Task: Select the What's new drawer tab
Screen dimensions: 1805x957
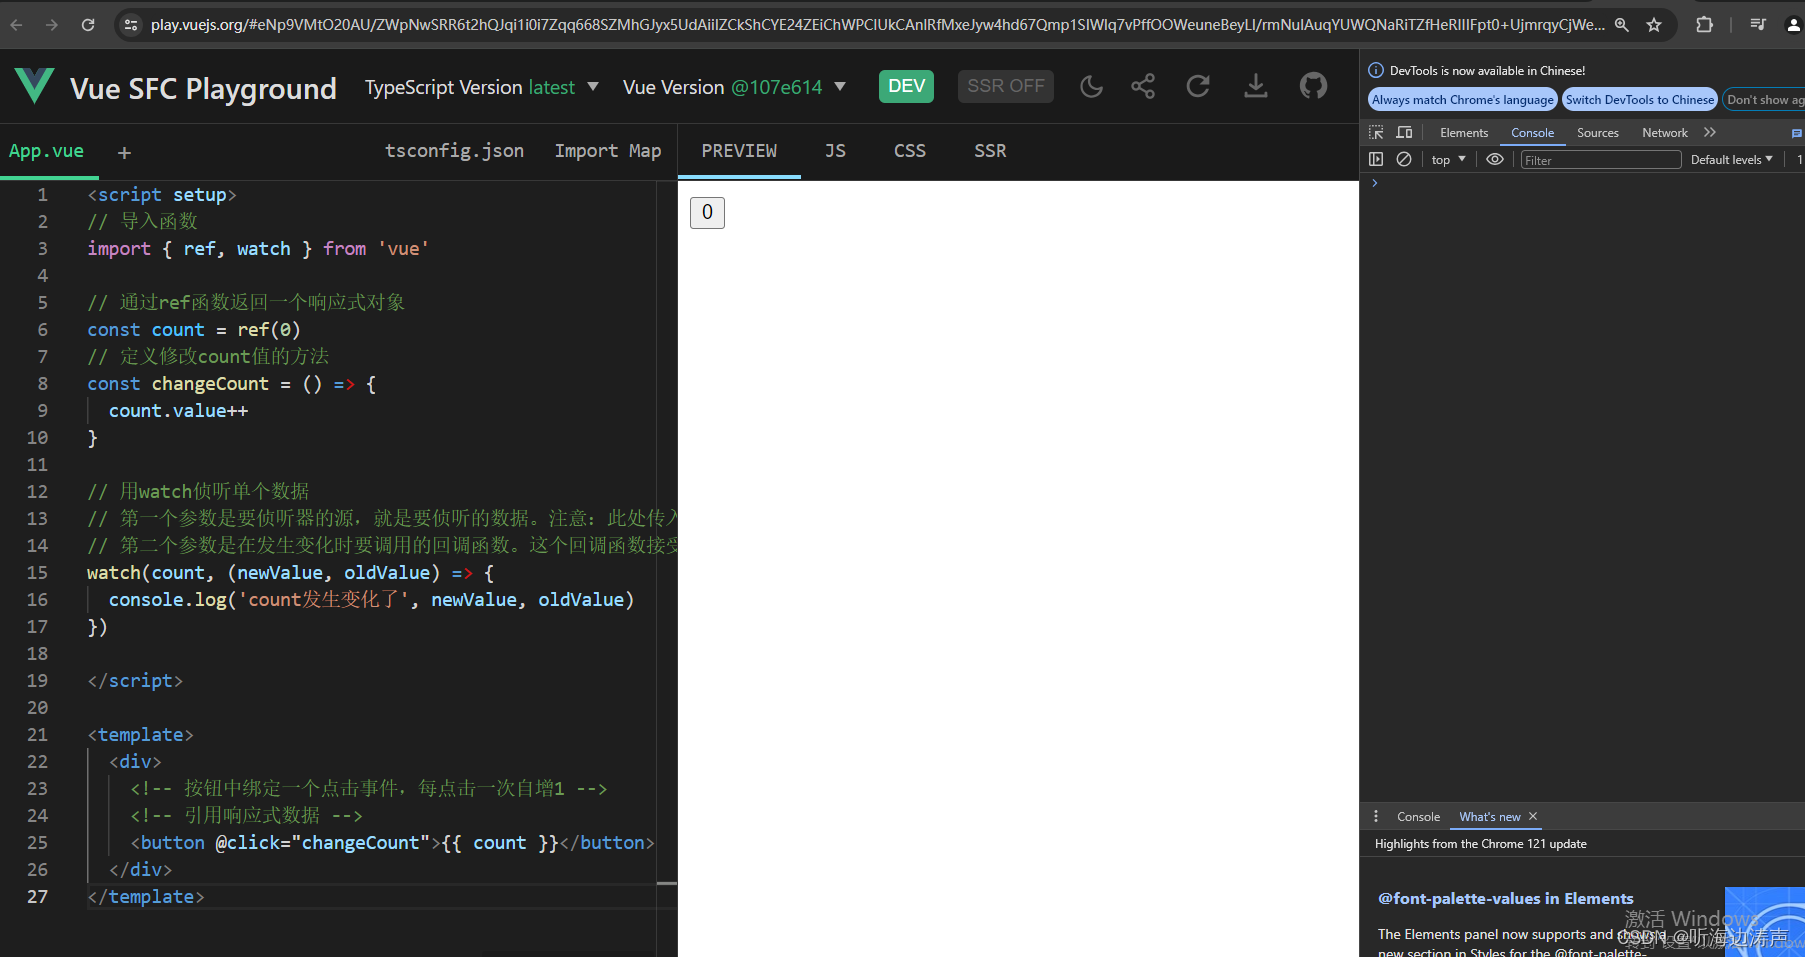Action: tap(1489, 817)
